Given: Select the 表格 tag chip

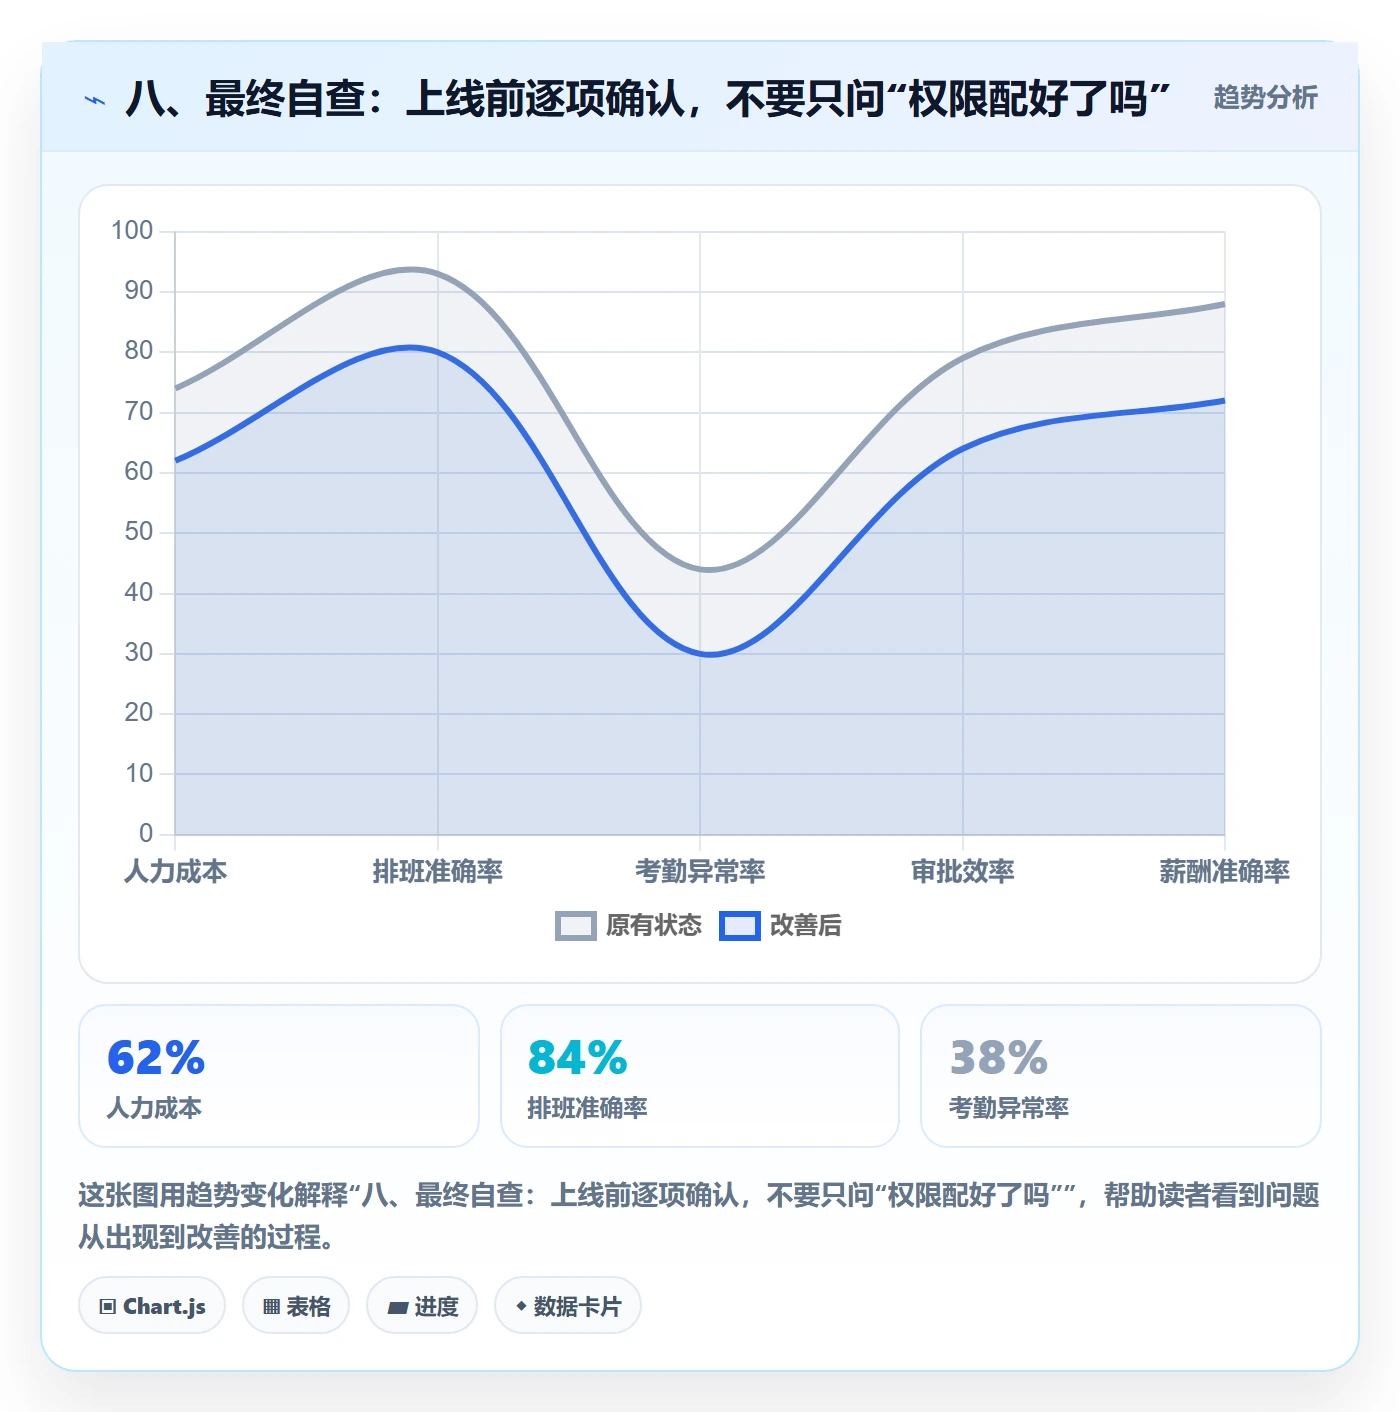Looking at the screenshot, I should click(x=296, y=1305).
